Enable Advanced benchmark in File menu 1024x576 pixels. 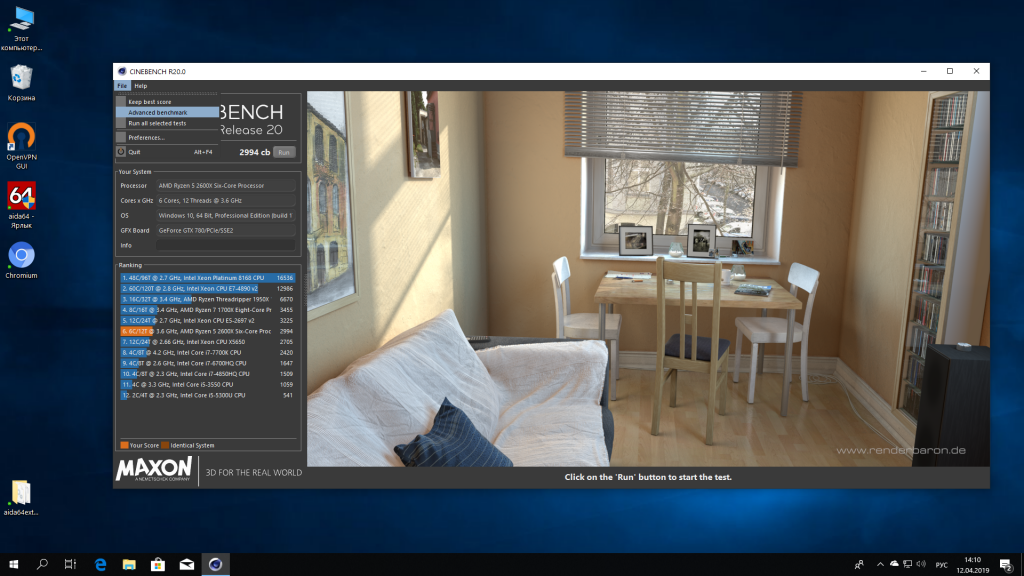coord(157,112)
